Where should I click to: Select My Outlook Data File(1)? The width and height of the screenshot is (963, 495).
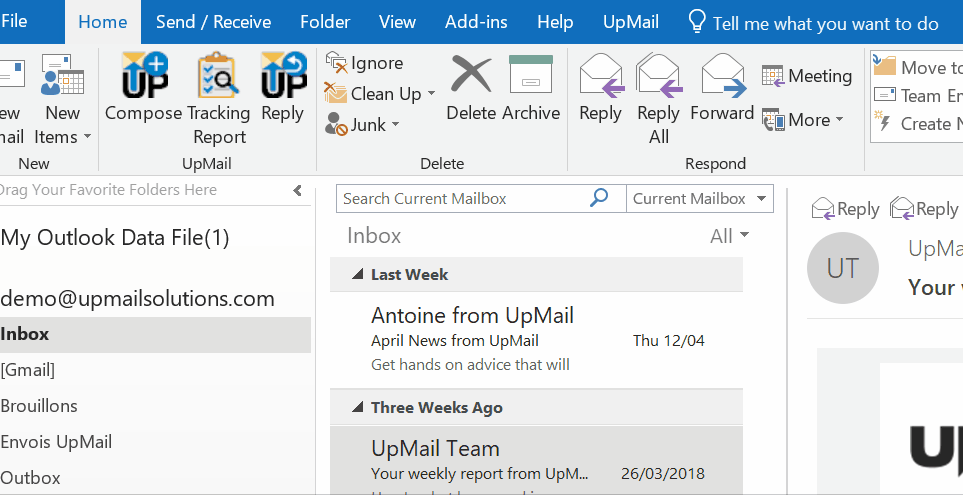[x=115, y=237]
